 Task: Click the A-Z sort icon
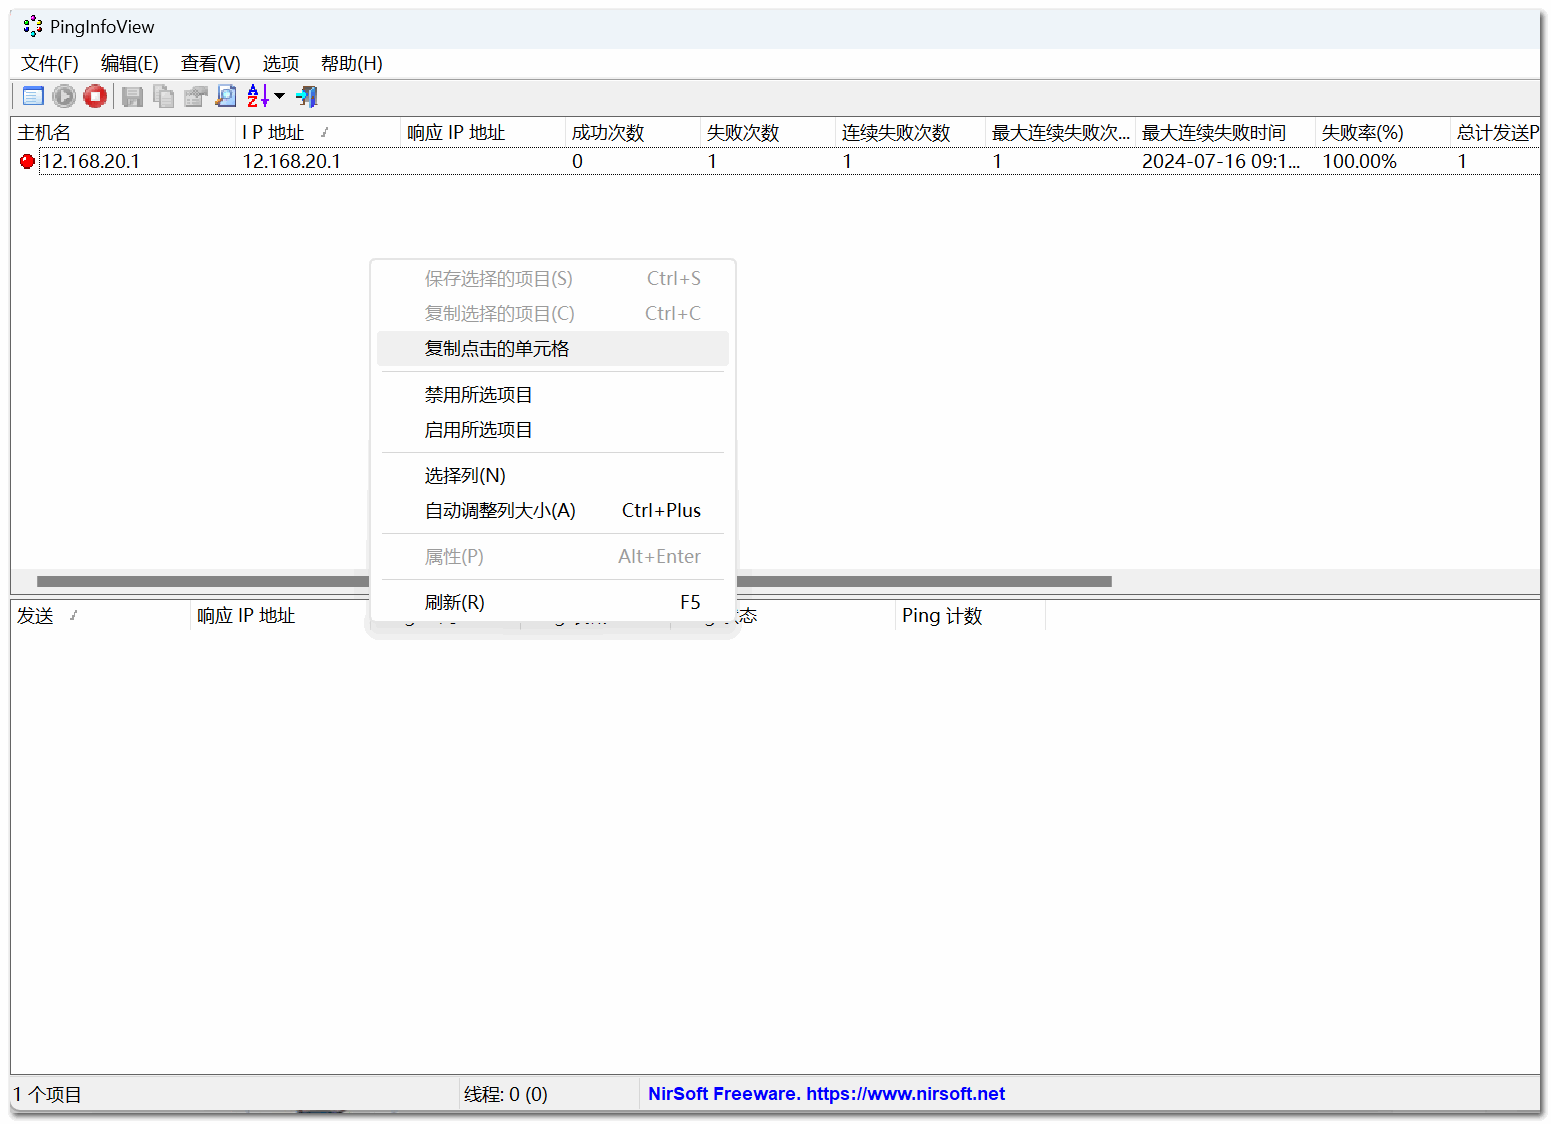click(257, 96)
